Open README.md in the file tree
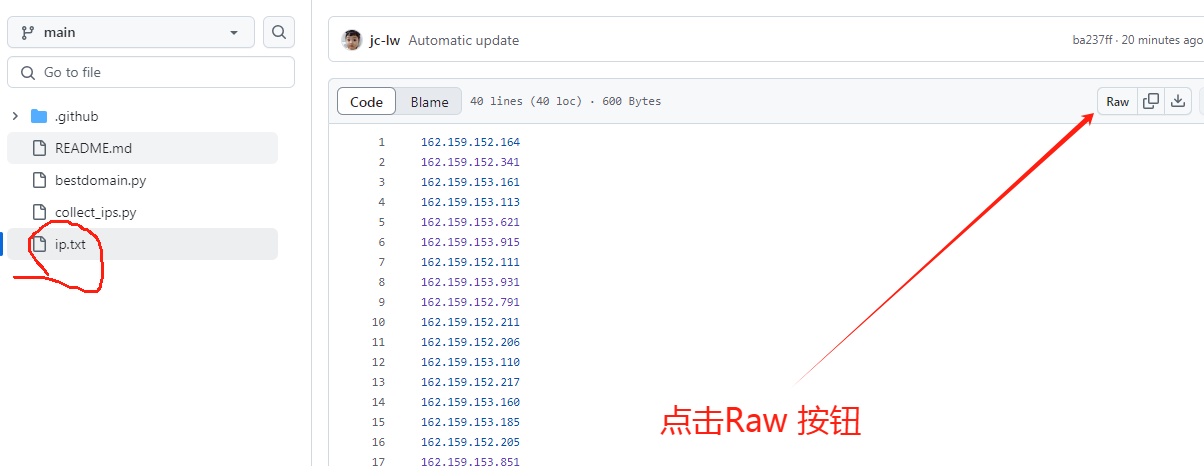The width and height of the screenshot is (1204, 466). click(93, 148)
